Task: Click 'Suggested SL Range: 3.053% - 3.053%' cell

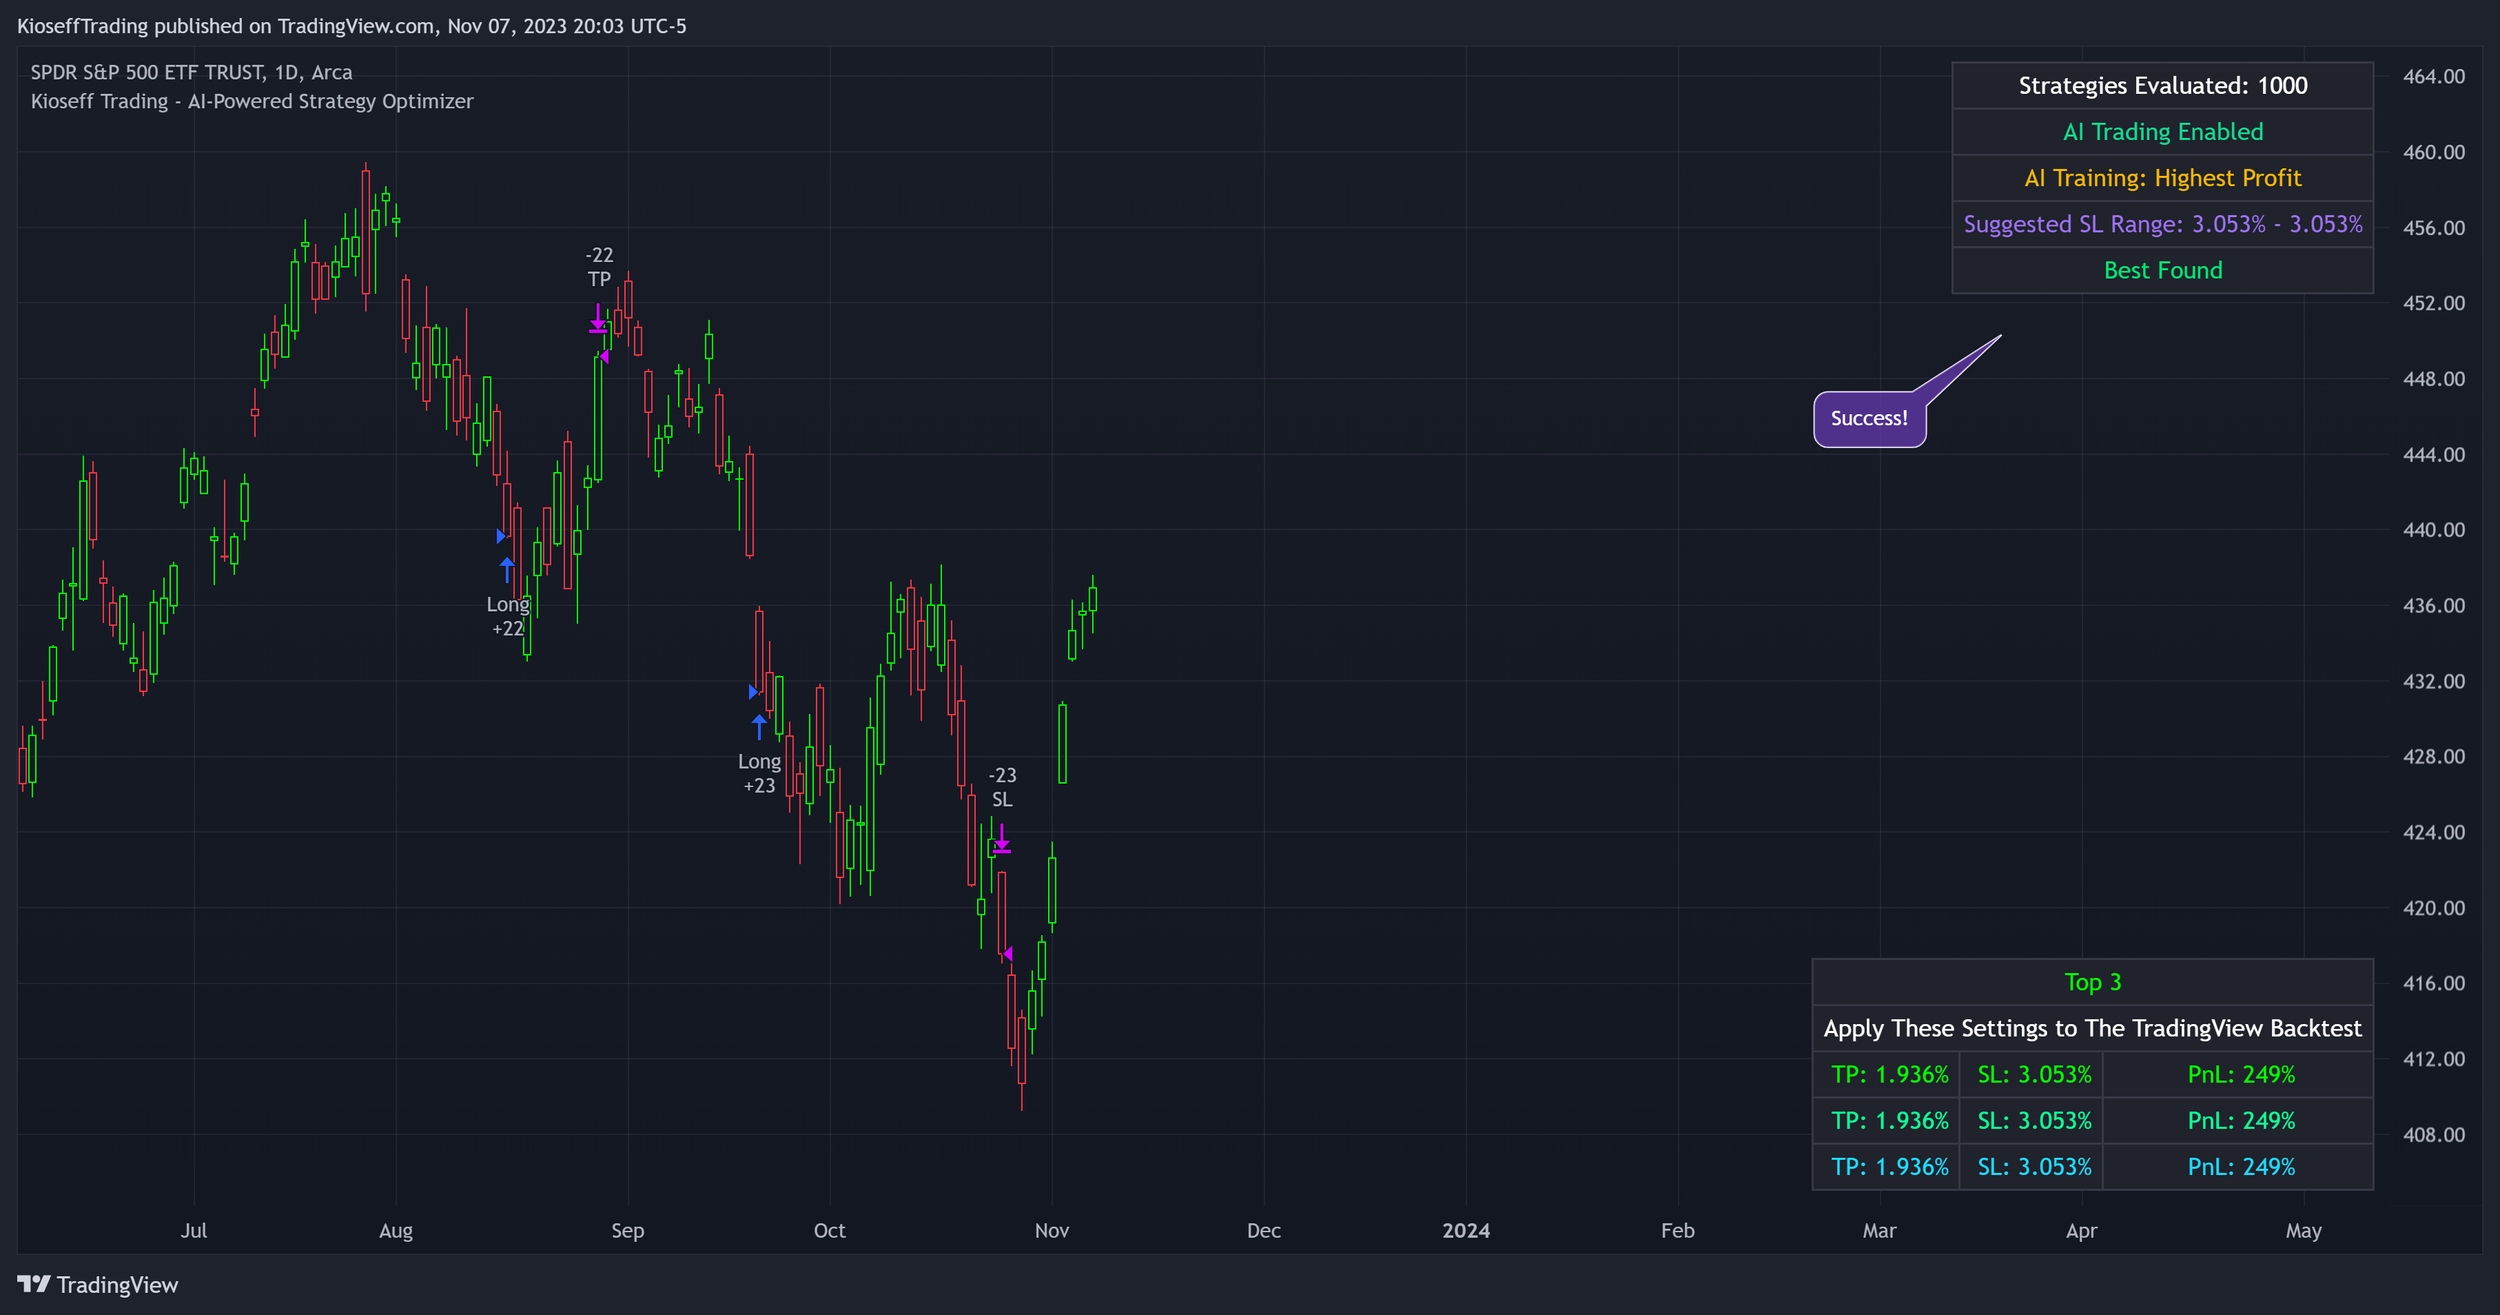Action: (x=2162, y=224)
